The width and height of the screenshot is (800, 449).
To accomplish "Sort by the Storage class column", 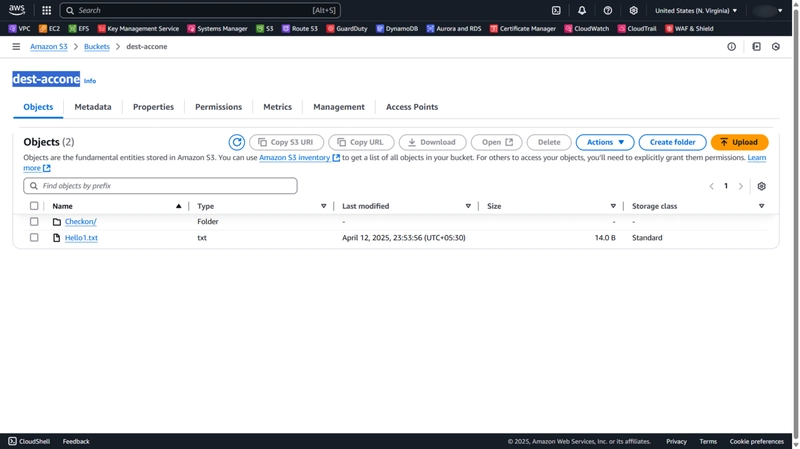I will pos(762,206).
